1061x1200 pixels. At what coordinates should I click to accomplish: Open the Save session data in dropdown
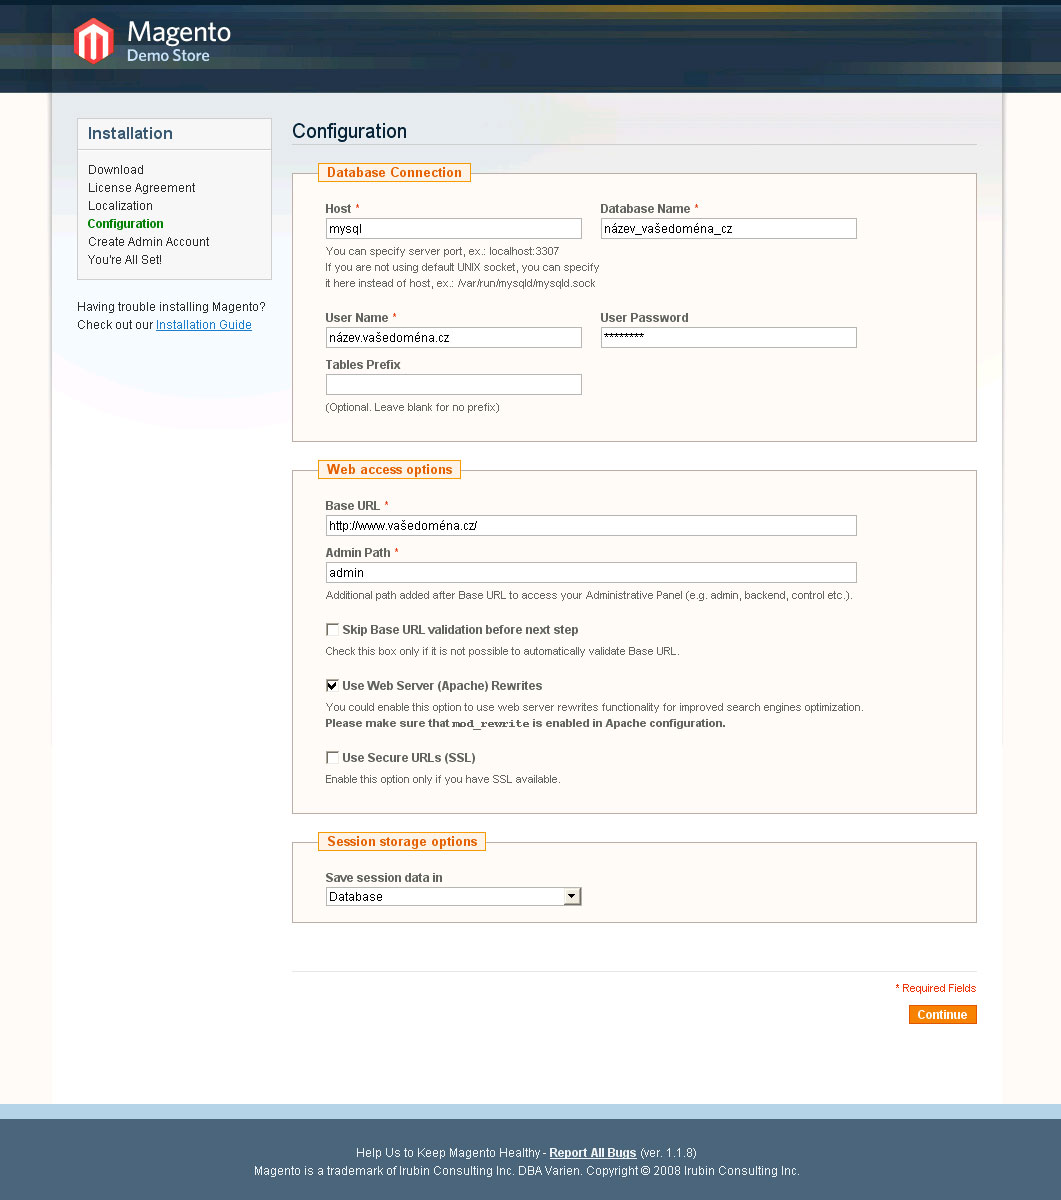click(454, 896)
